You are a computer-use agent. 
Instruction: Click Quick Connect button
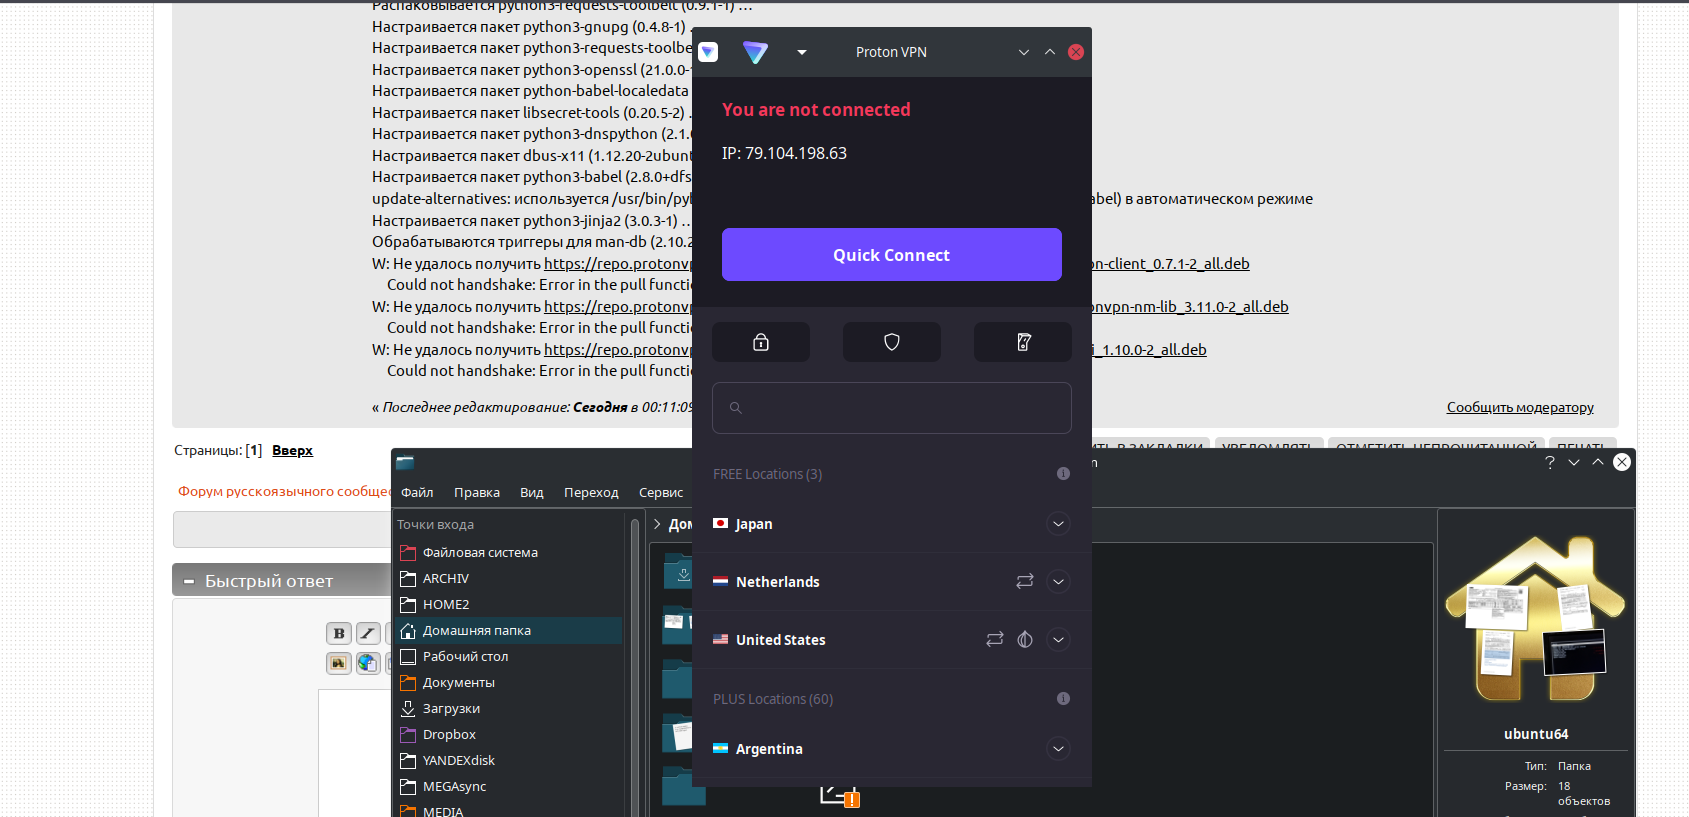(x=892, y=255)
